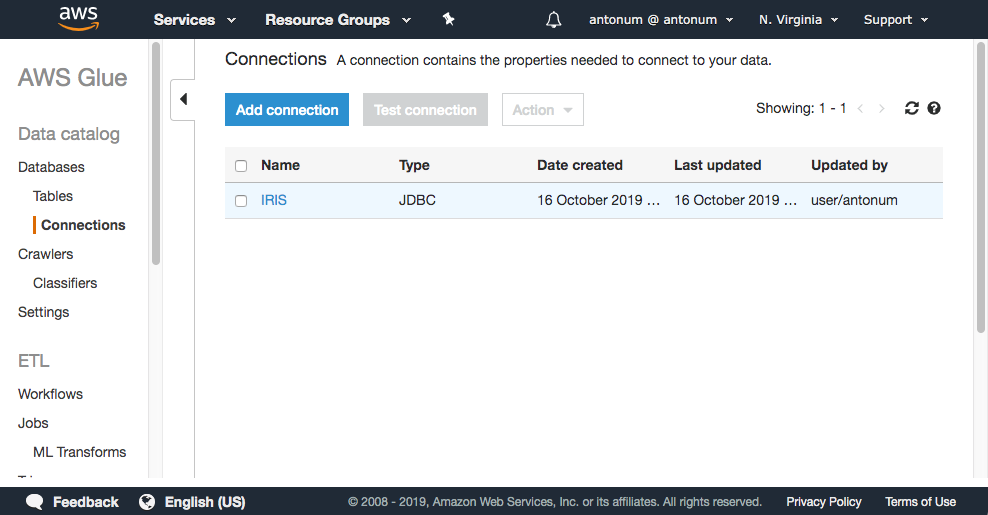Refresh the connections list
This screenshot has height=515, width=988.
point(911,108)
